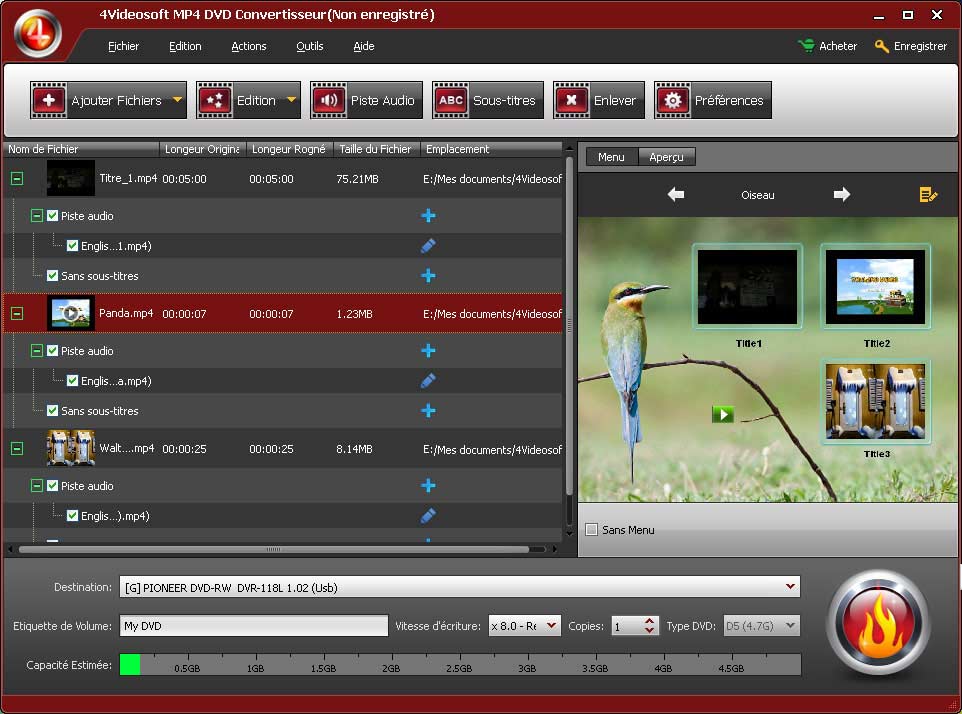Image resolution: width=962 pixels, height=714 pixels.
Task: Go to previous menu template arrow
Action: point(676,195)
